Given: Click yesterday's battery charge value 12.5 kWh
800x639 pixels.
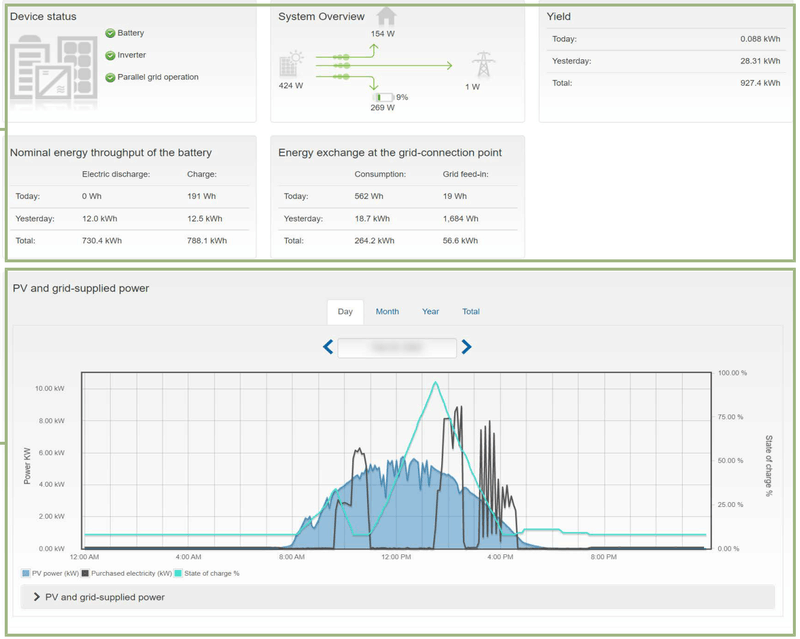Looking at the screenshot, I should click(x=205, y=218).
